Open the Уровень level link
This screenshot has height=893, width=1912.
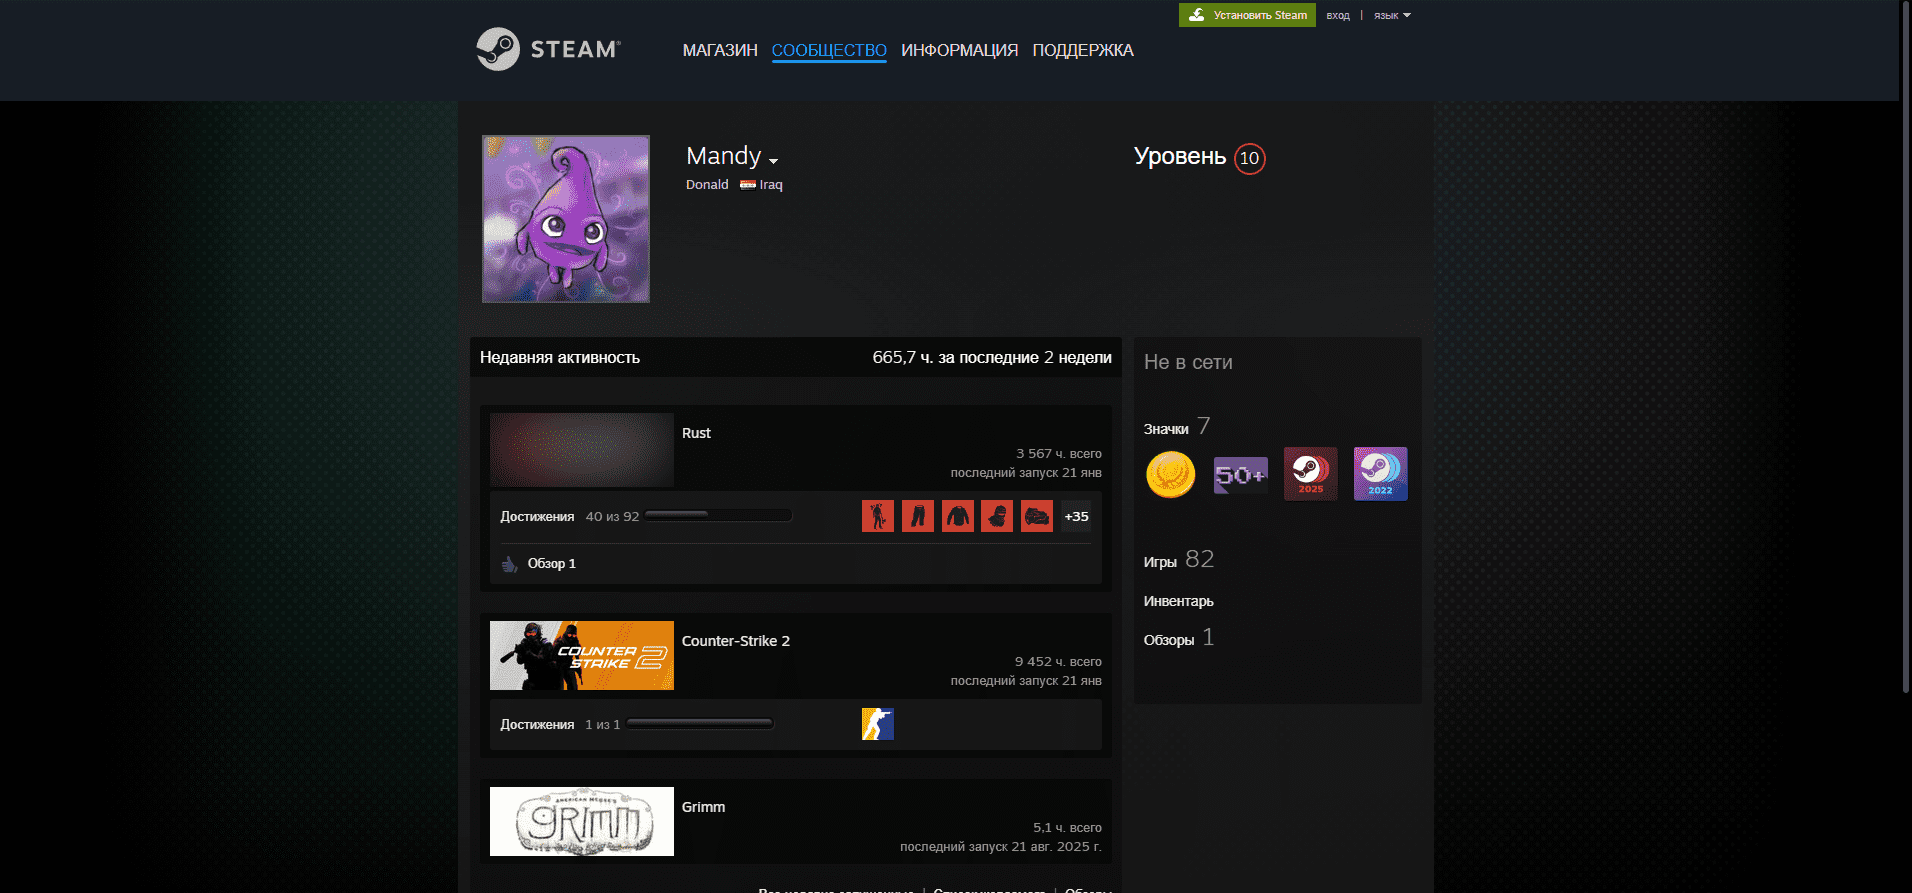tap(1180, 157)
